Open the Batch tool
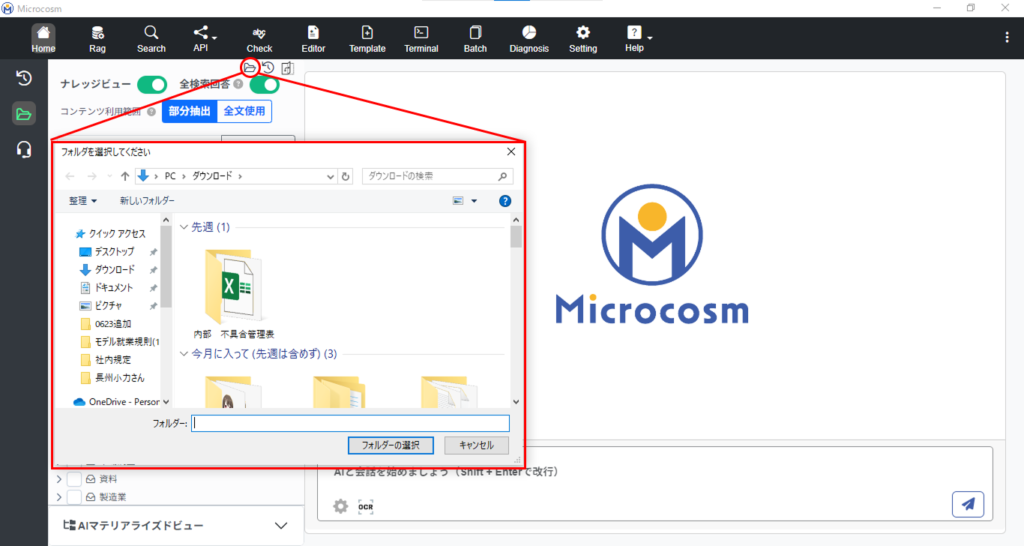 point(475,39)
